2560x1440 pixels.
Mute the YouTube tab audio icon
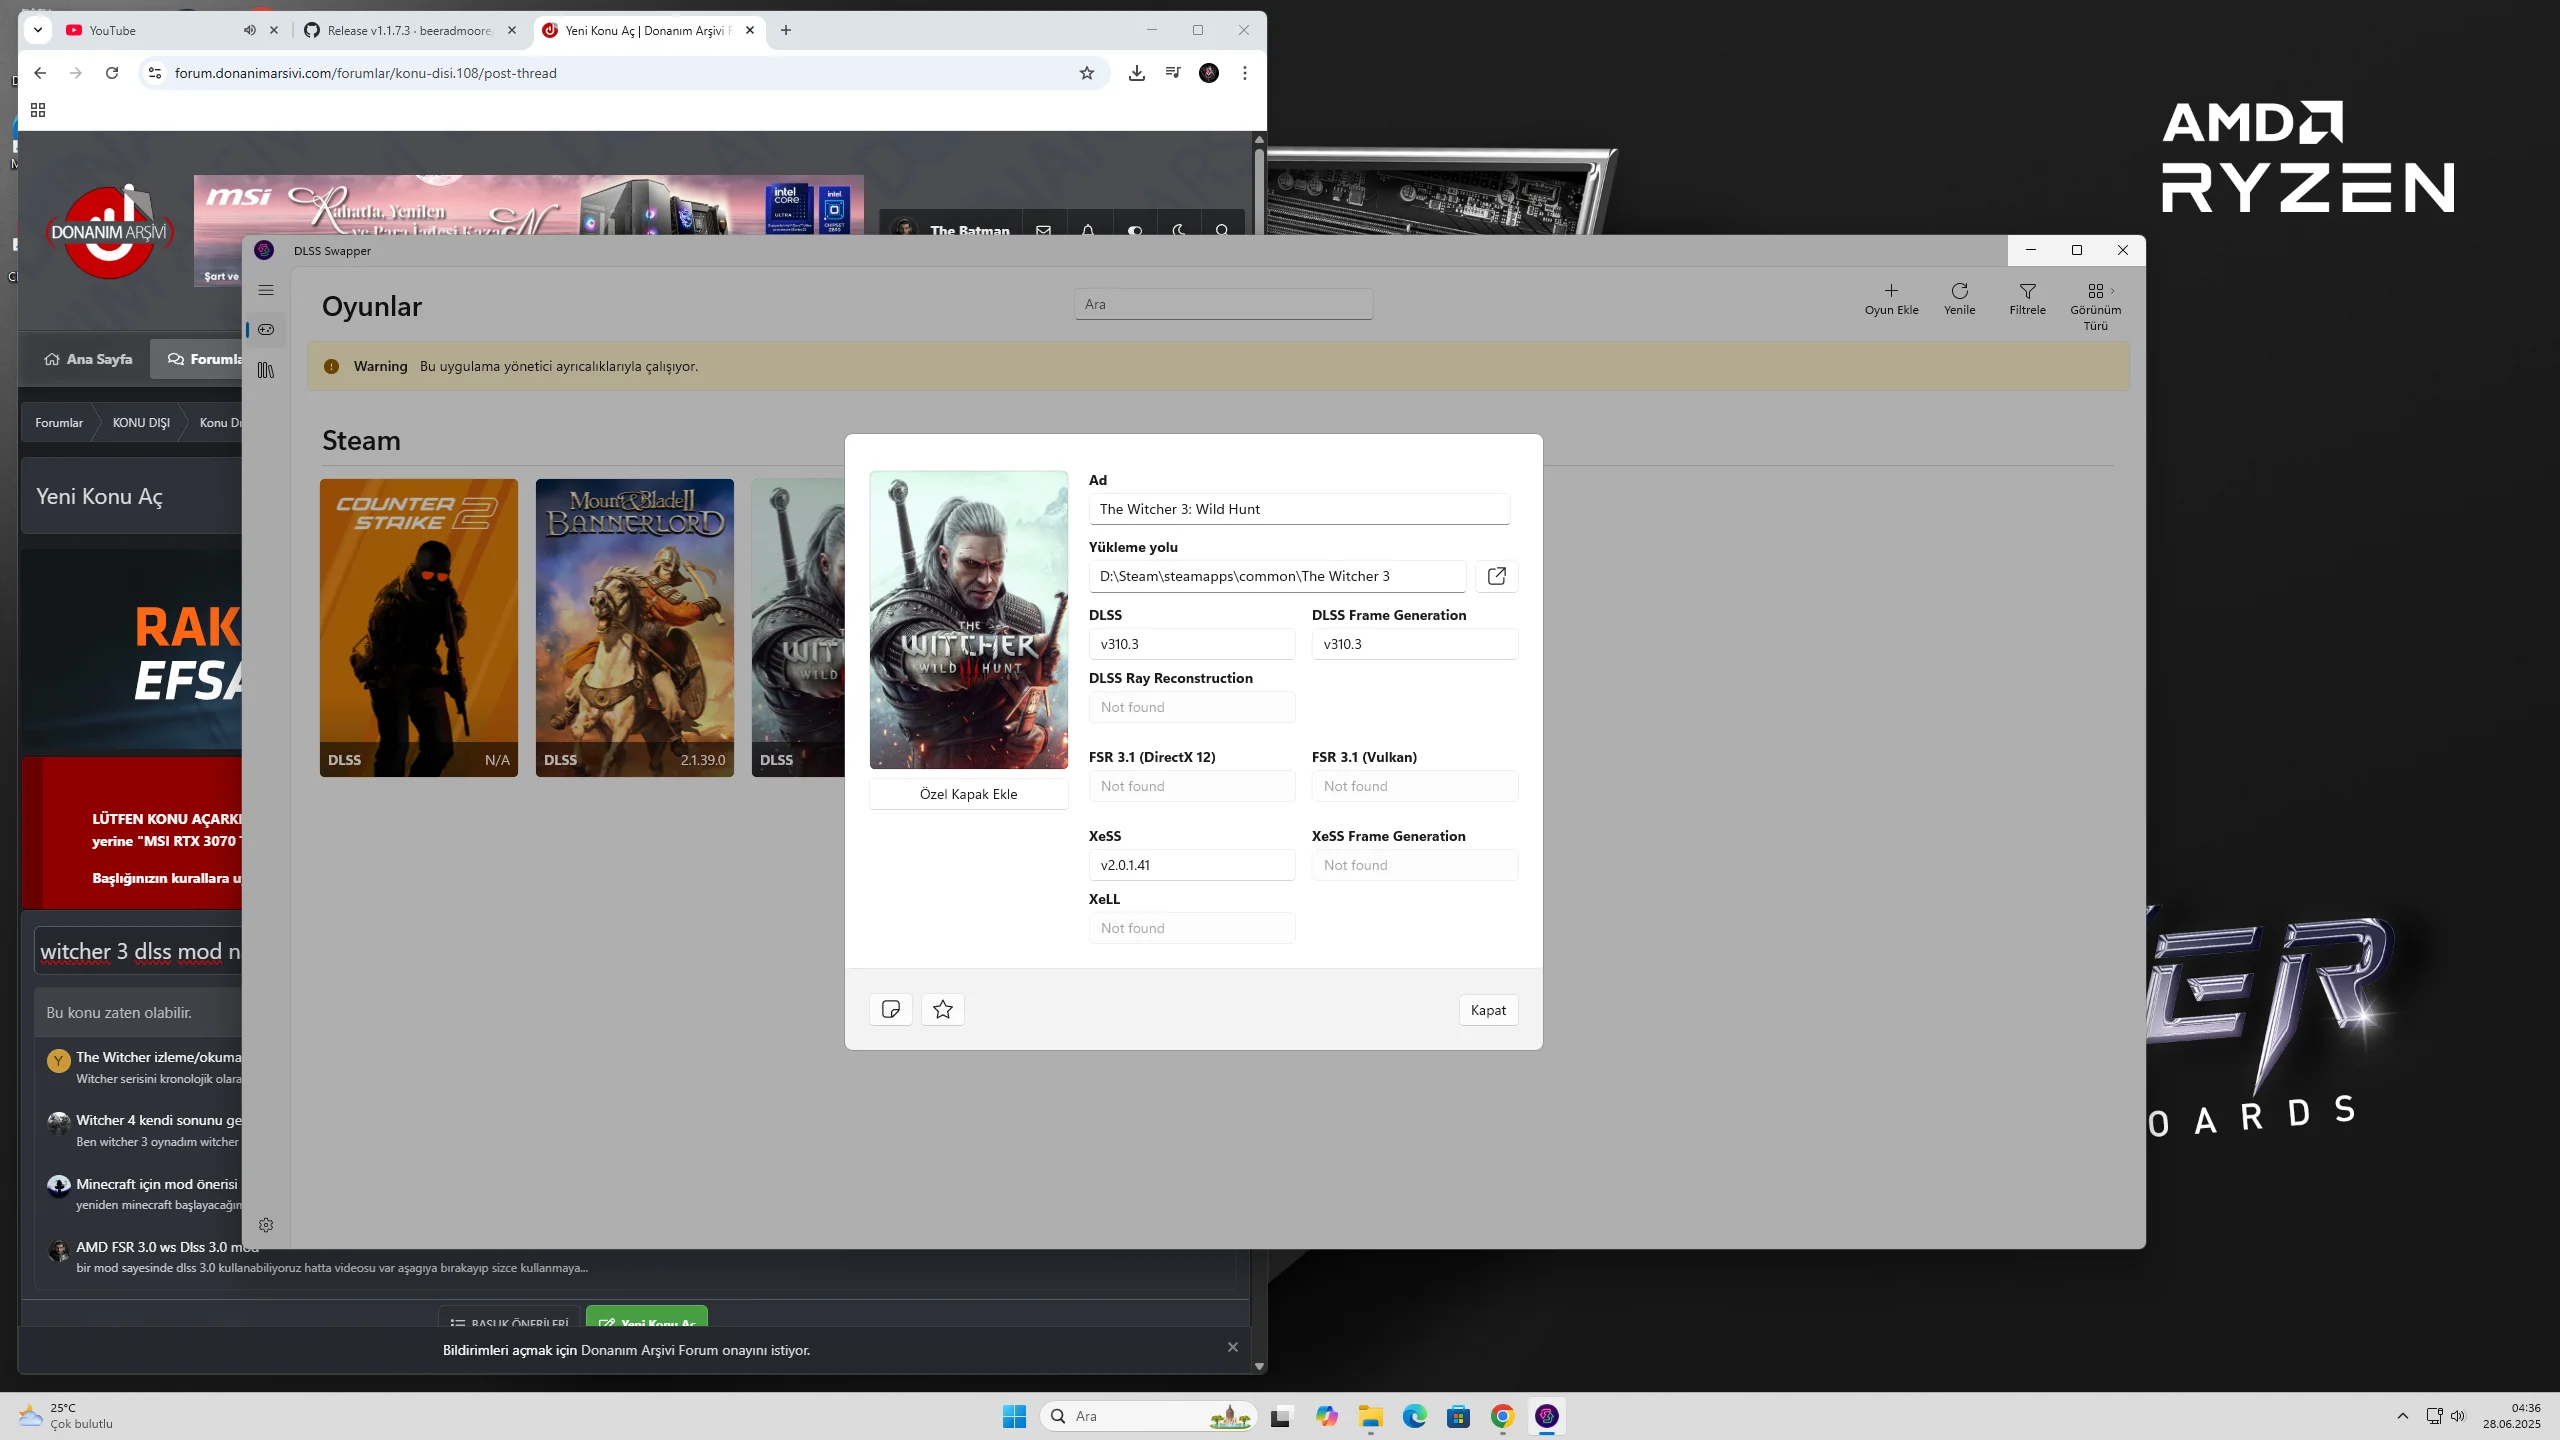249,30
